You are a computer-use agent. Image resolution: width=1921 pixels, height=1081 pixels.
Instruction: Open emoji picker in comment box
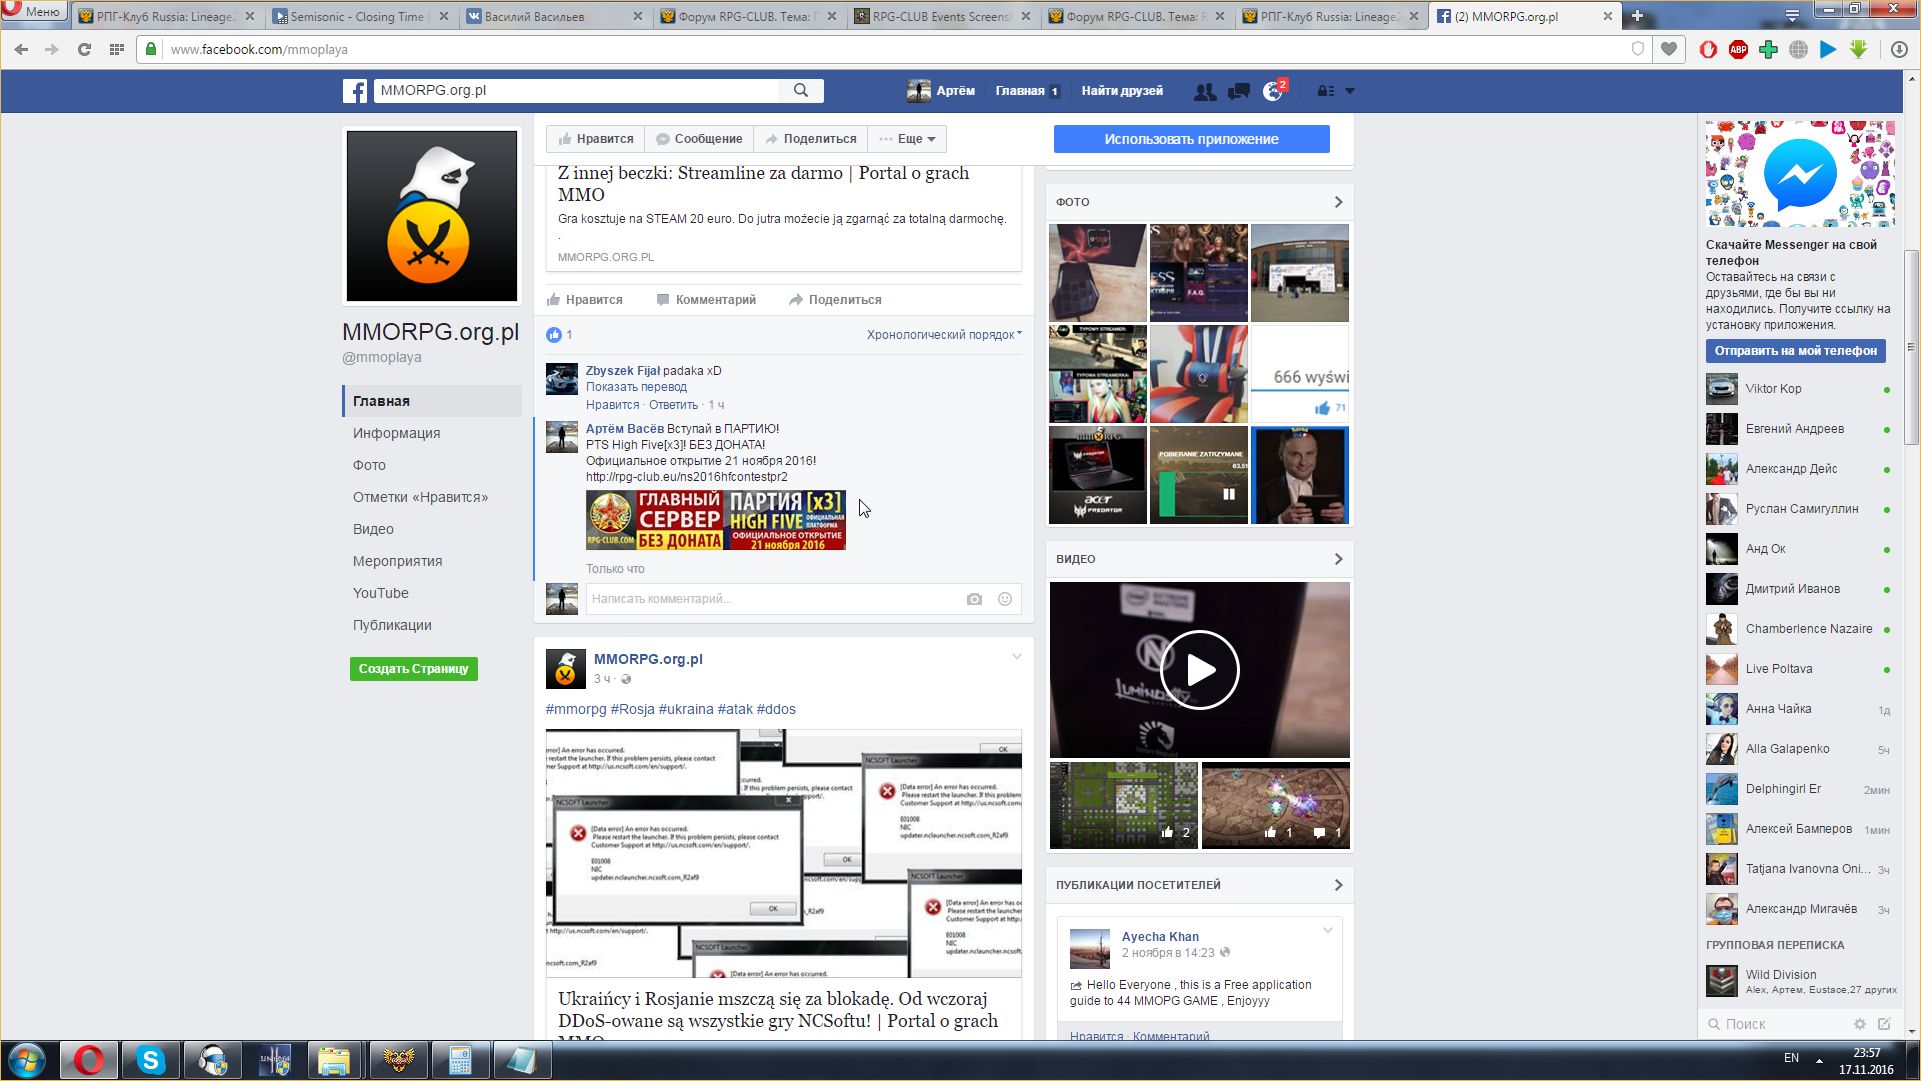(1005, 599)
